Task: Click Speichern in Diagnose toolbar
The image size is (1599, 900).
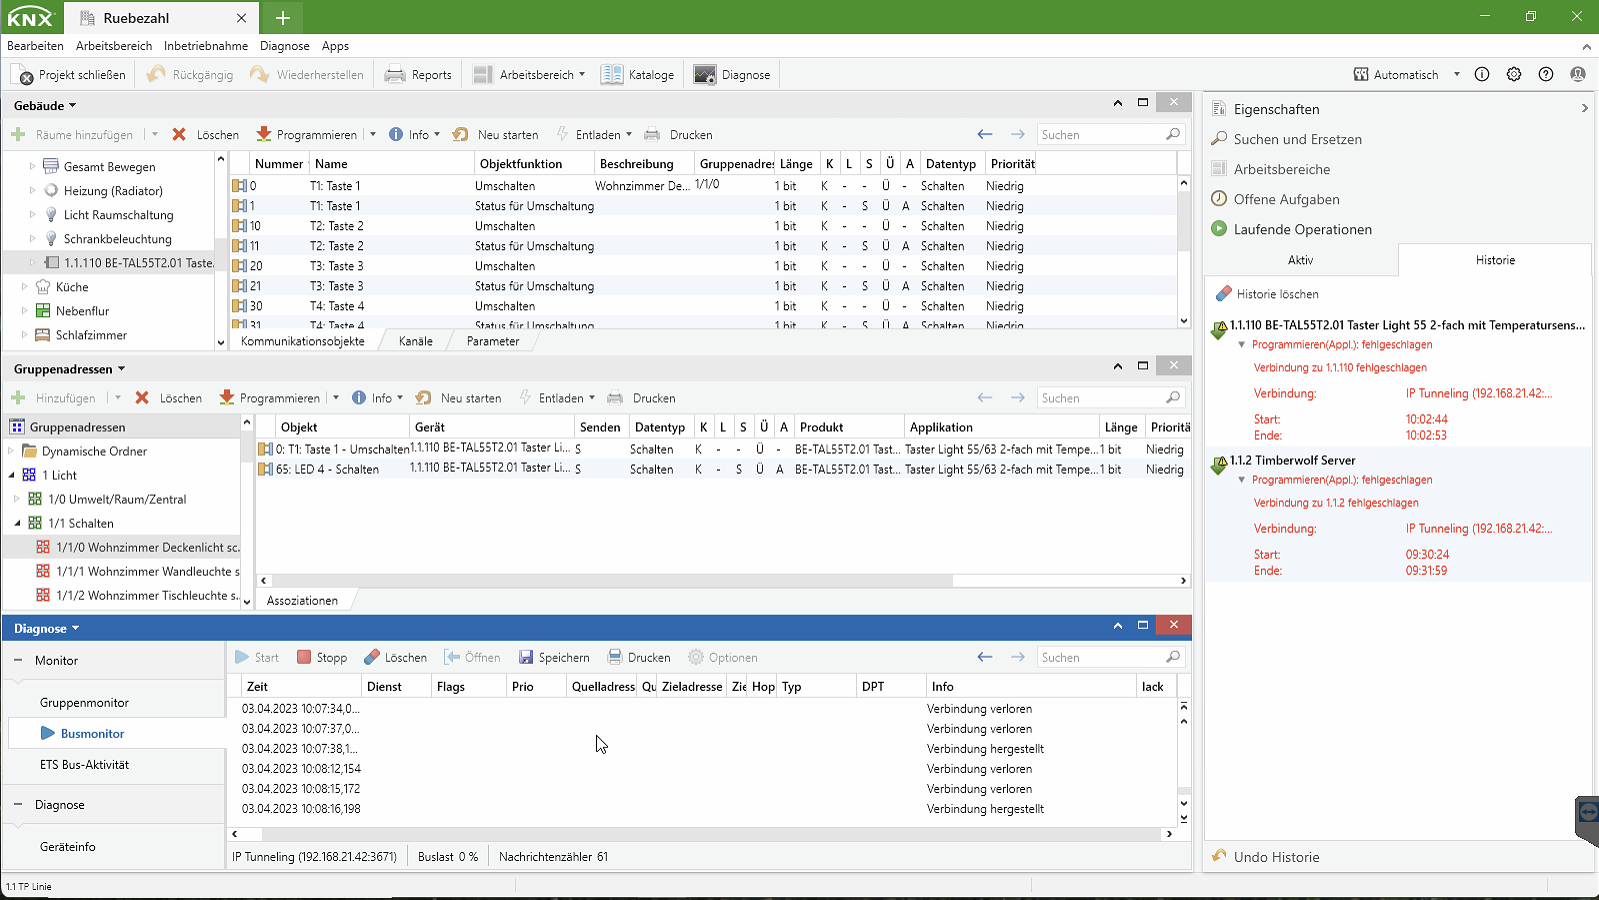Action: (x=555, y=658)
